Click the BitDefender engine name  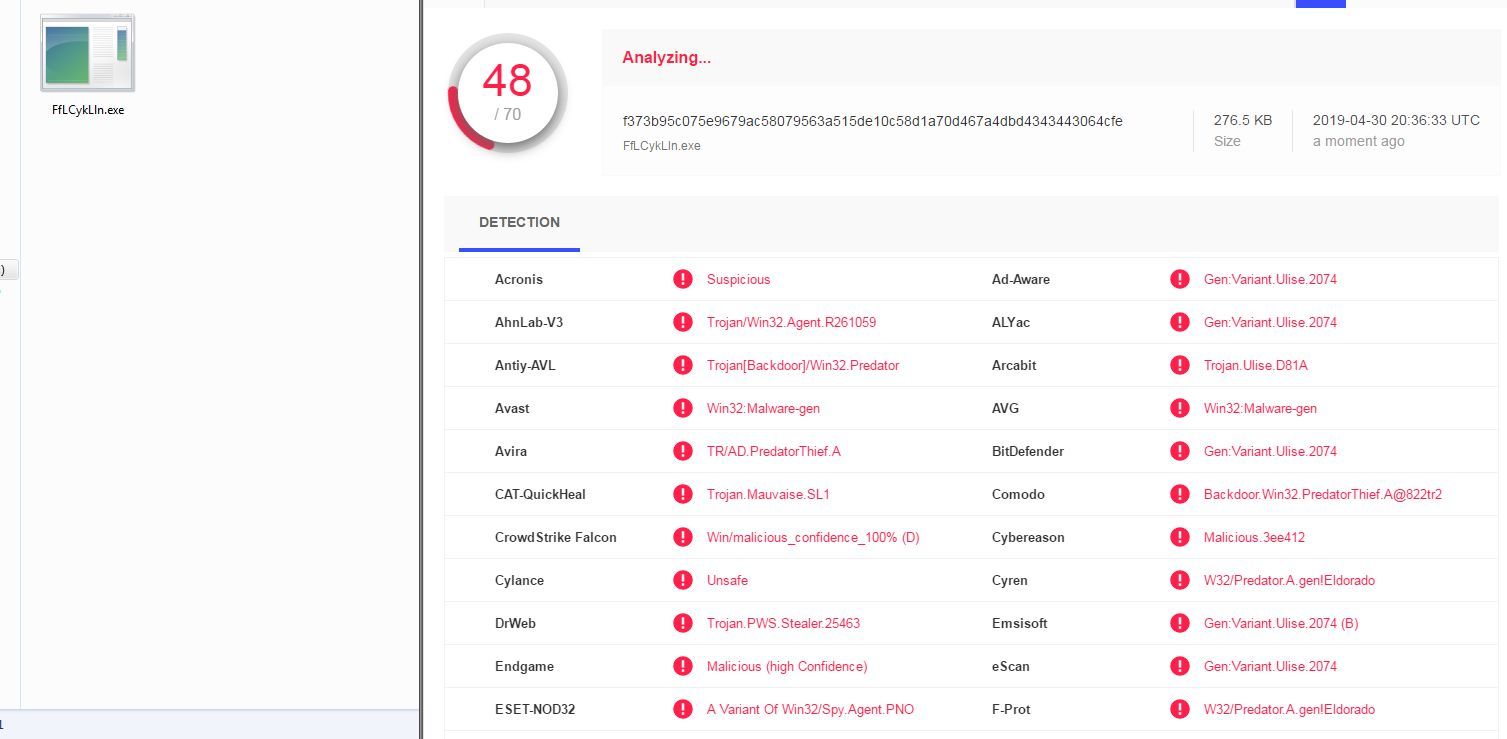coord(1028,452)
